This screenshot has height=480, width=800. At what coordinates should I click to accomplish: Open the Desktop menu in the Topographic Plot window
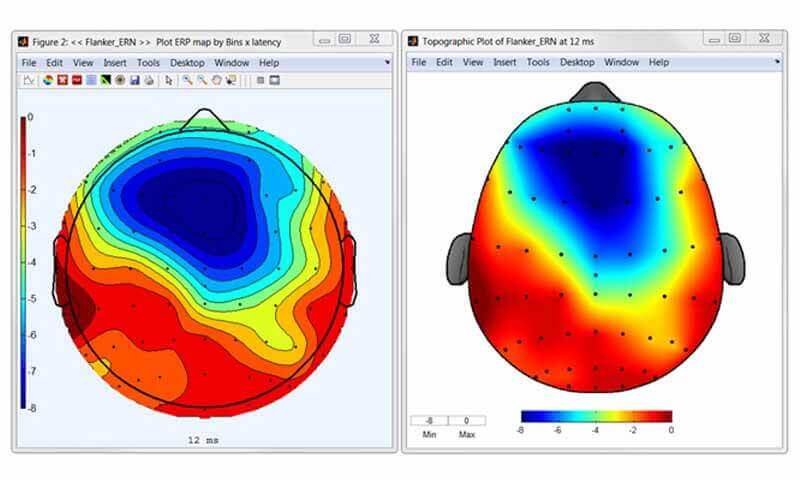(x=577, y=62)
